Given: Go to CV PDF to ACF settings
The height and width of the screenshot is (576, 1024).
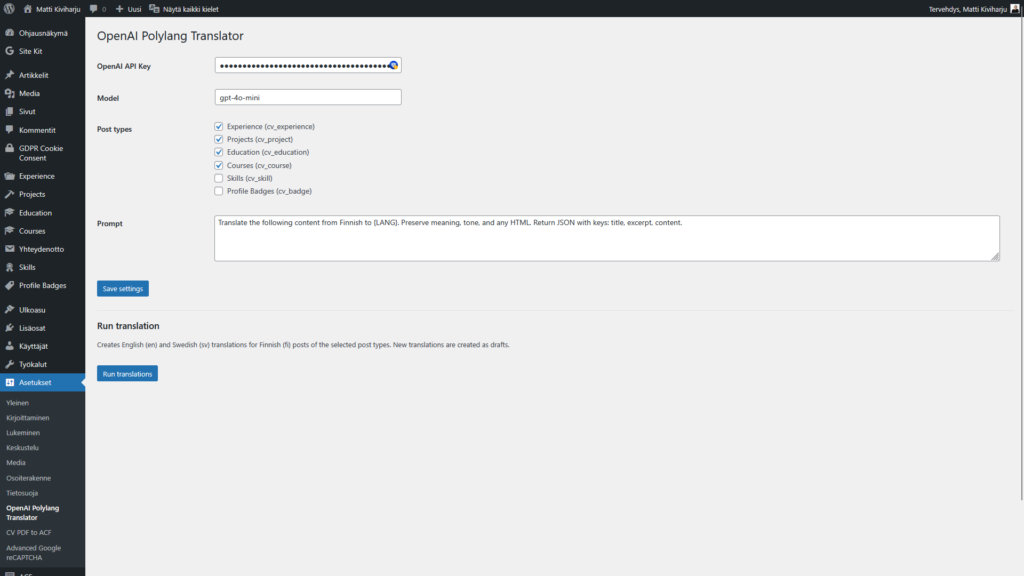Looking at the screenshot, I should (x=29, y=532).
